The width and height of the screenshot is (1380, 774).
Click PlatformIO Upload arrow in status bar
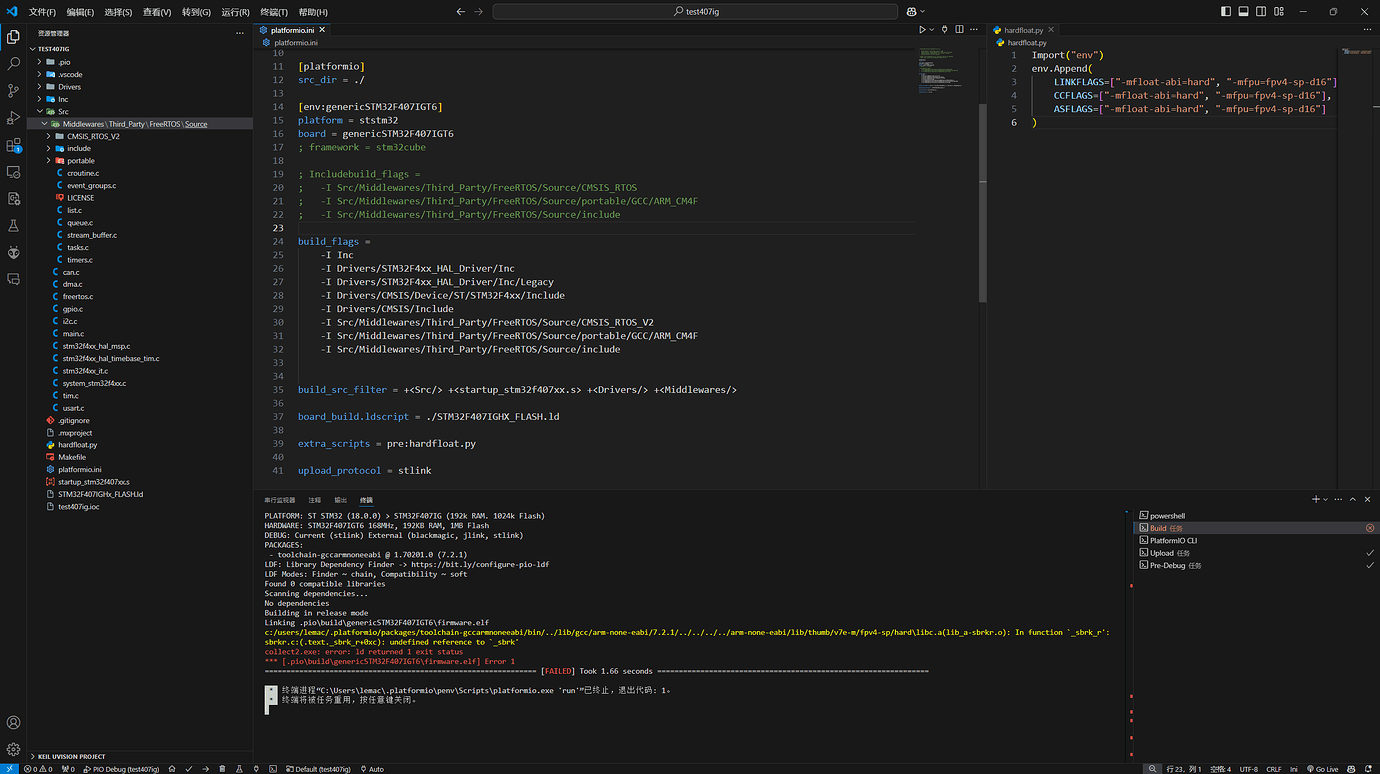[x=205, y=769]
